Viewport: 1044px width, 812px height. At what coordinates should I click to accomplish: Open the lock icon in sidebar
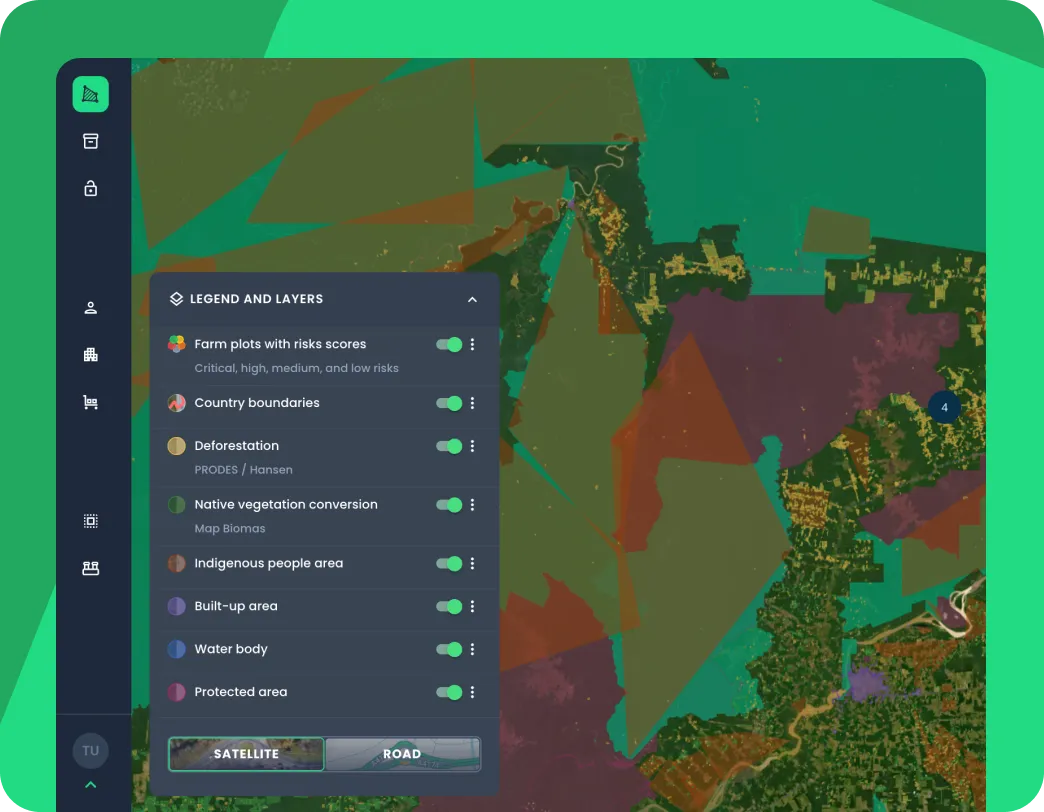click(91, 188)
